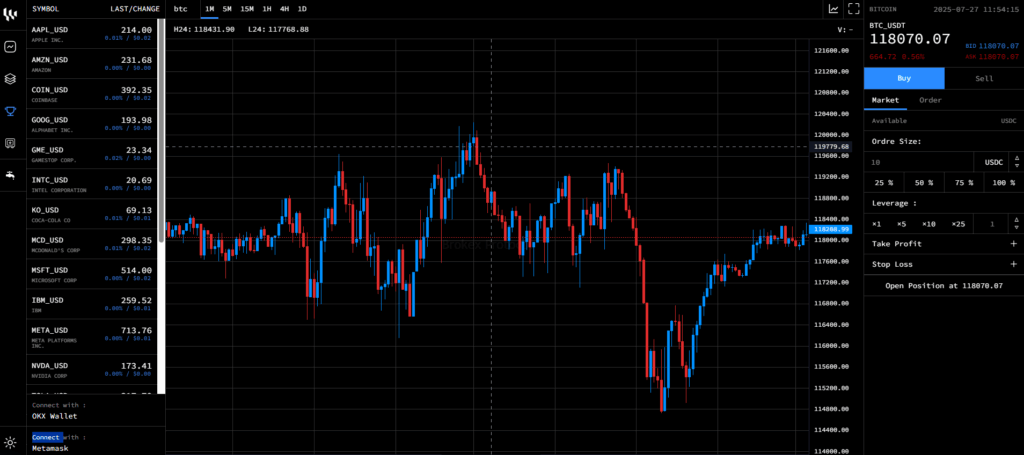
Task: Click the BTC_USDT pair title
Action: pos(886,25)
